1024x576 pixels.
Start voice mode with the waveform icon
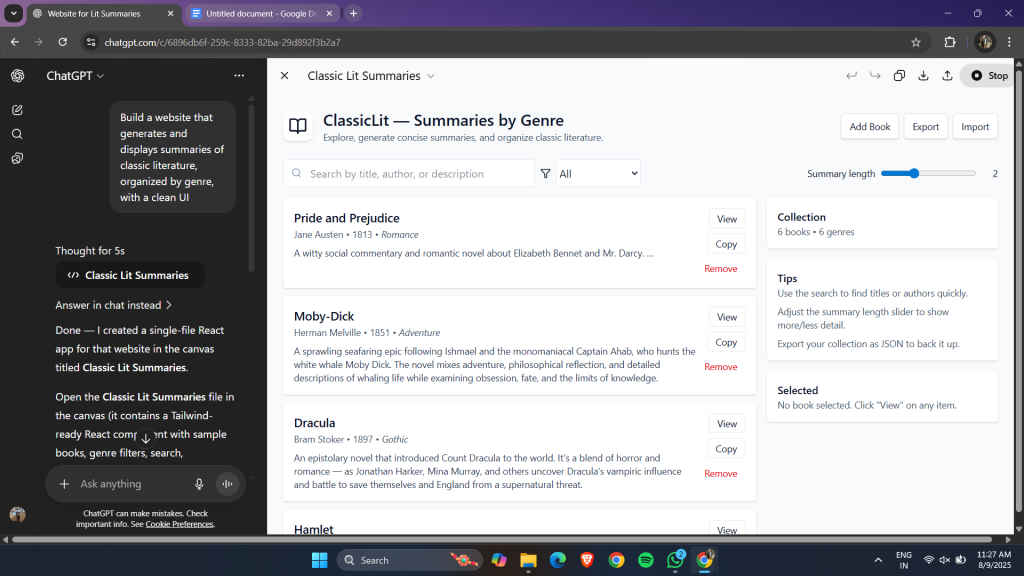tap(227, 484)
